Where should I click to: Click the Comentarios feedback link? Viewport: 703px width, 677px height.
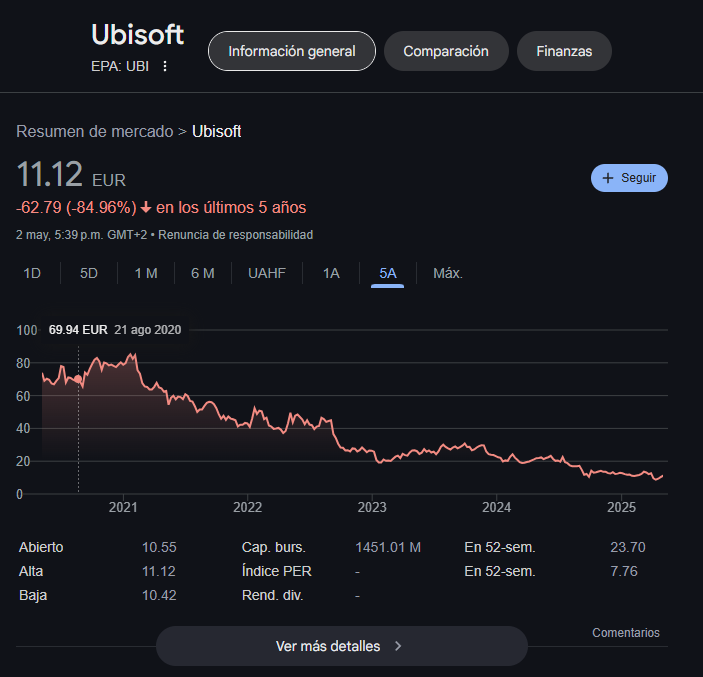click(626, 633)
